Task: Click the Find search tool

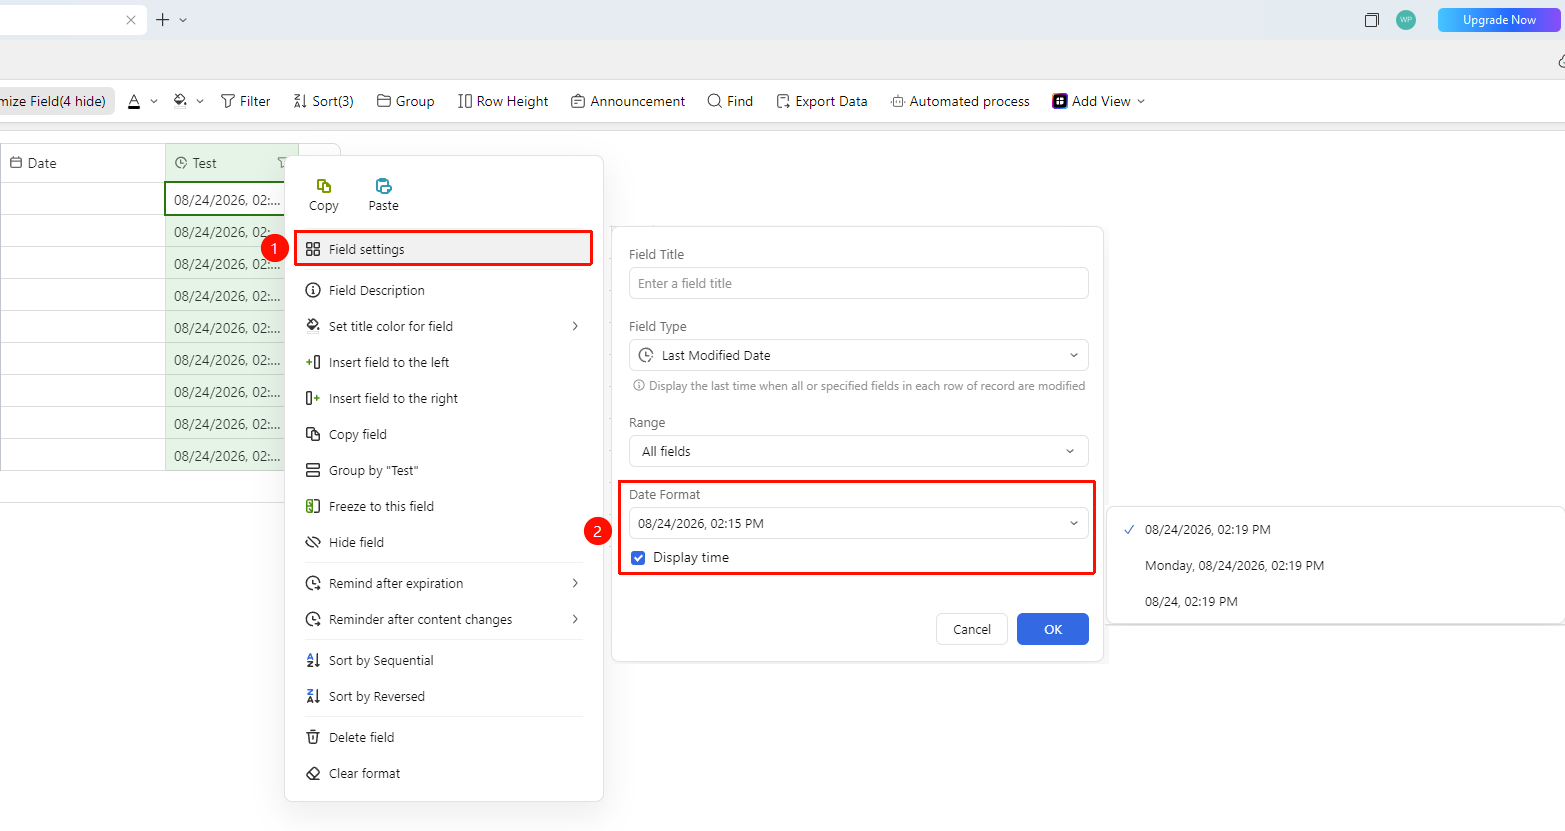Action: [x=730, y=101]
